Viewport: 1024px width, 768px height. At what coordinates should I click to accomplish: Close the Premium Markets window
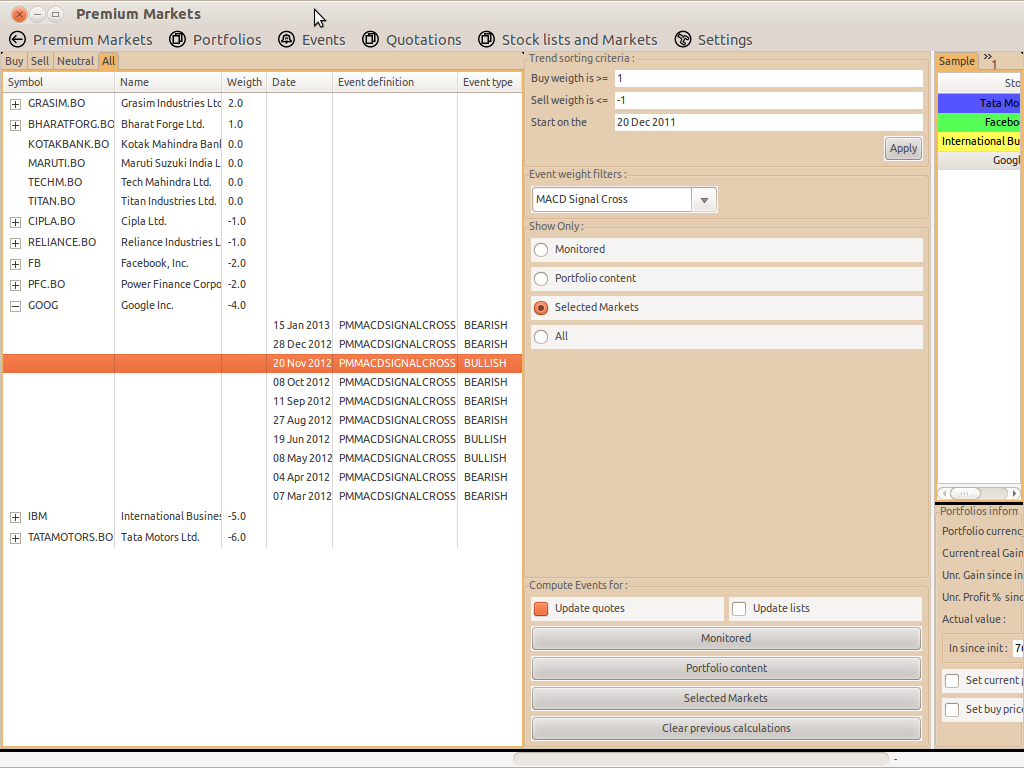pos(20,14)
